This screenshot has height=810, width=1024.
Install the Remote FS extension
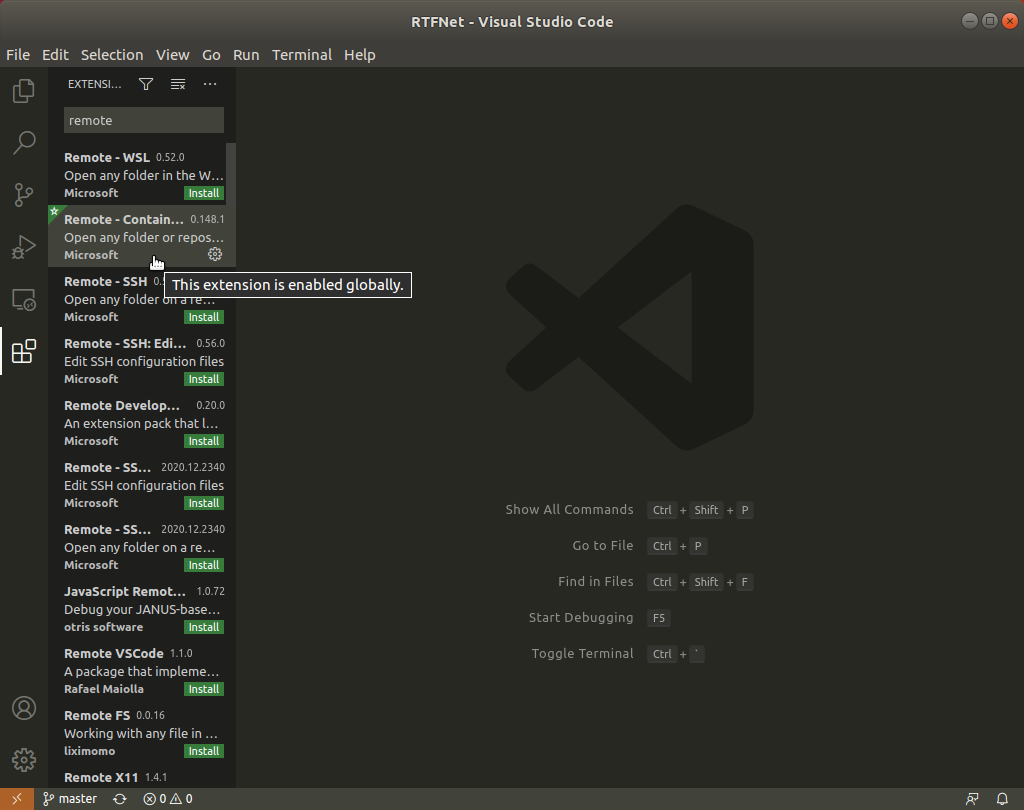coord(204,752)
